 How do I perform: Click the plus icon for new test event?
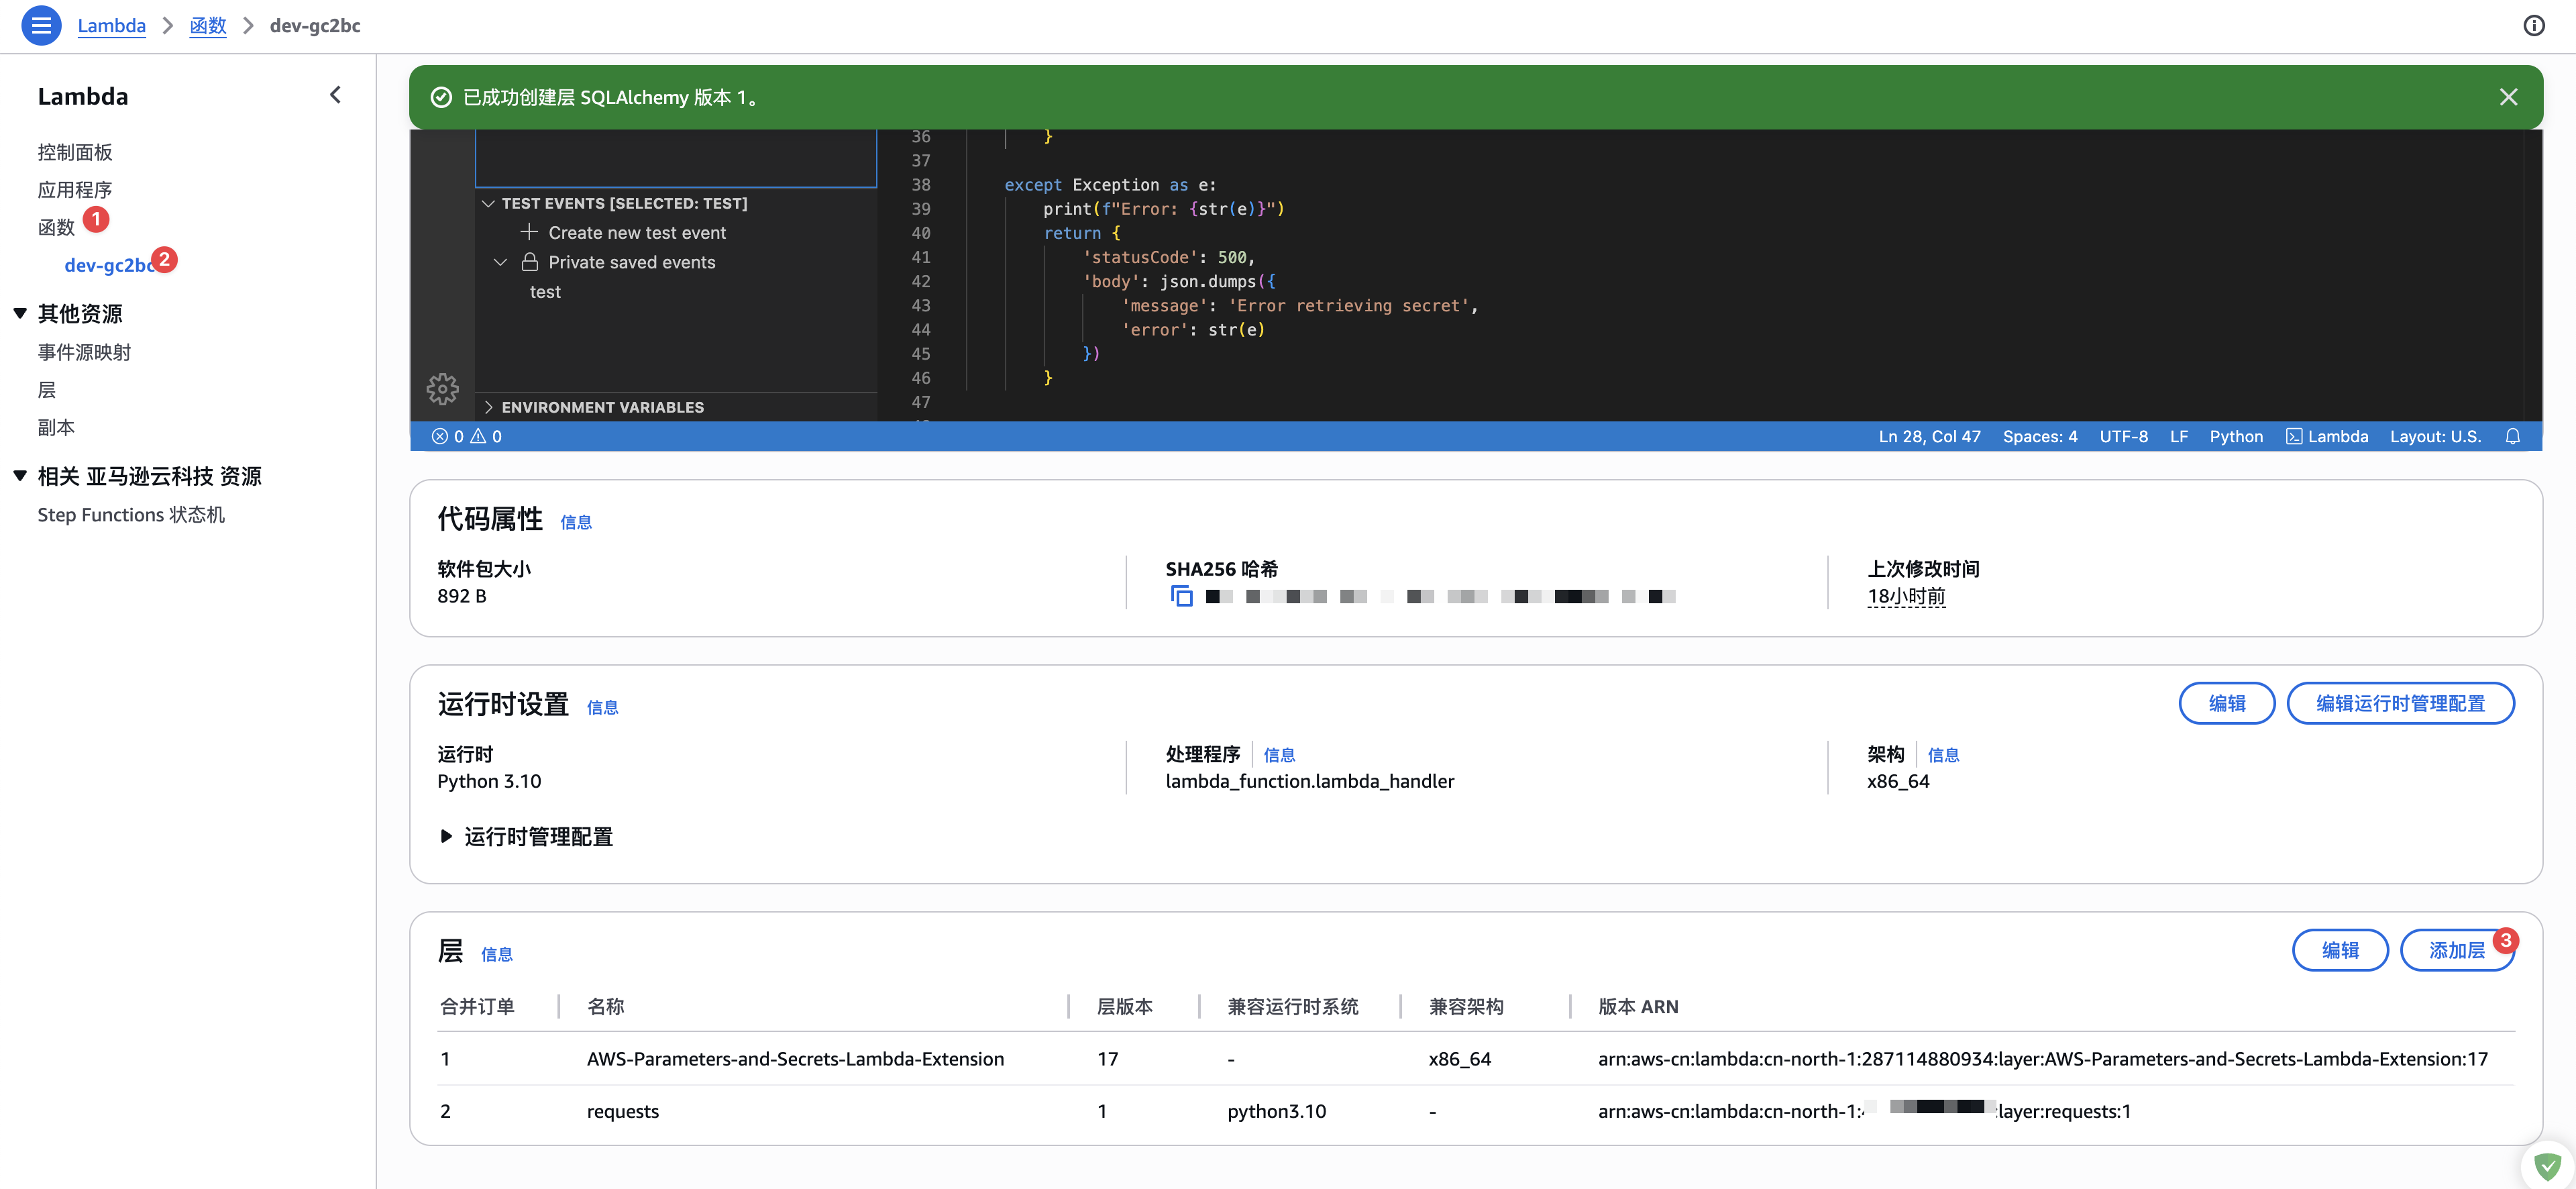click(529, 232)
